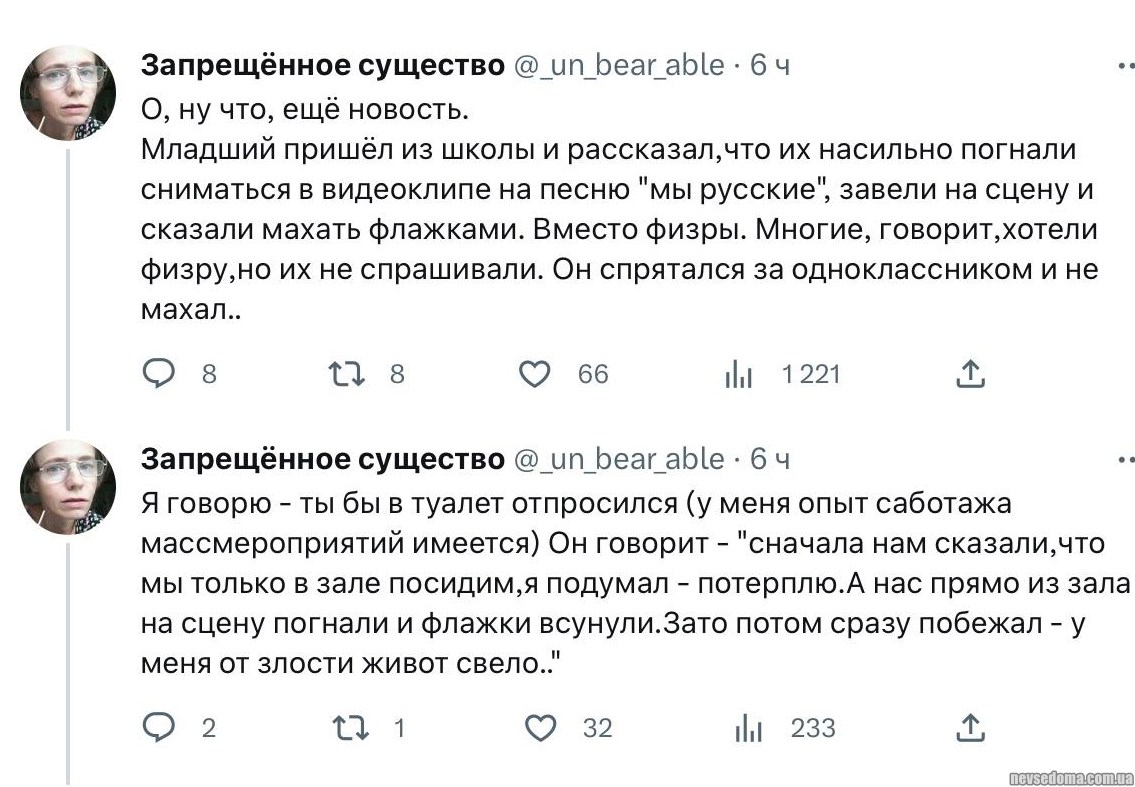
Task: Open profile avatar on the first tweet
Action: click(x=68, y=92)
